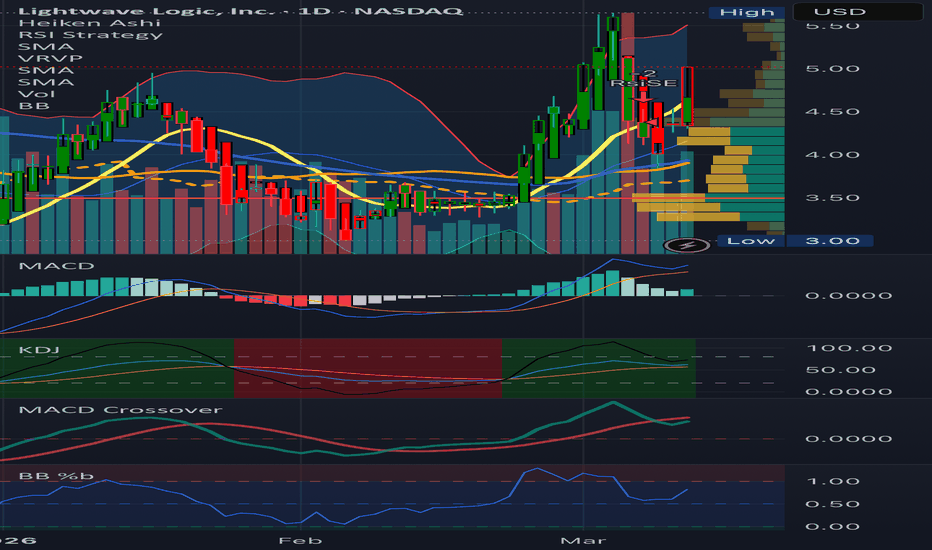
Task: Select the RsiSE strategy label on chart
Action: click(644, 83)
